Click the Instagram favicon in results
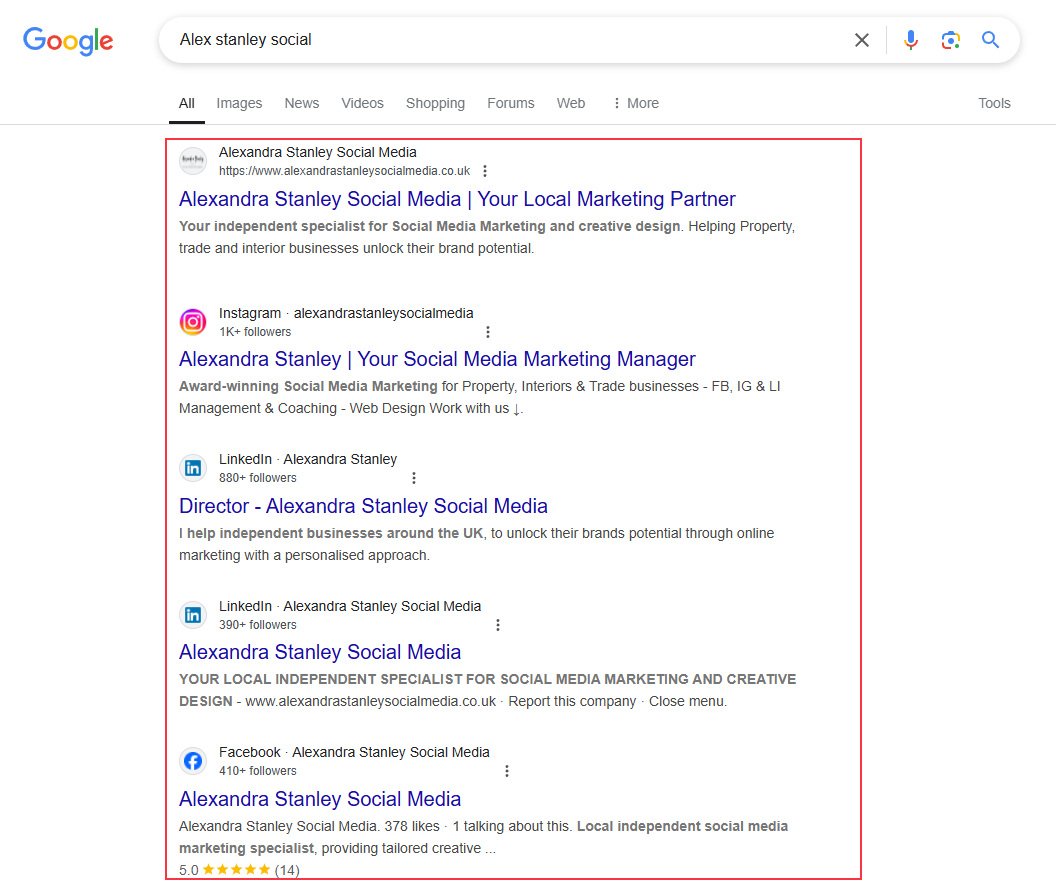The height and width of the screenshot is (887, 1056). coord(193,322)
